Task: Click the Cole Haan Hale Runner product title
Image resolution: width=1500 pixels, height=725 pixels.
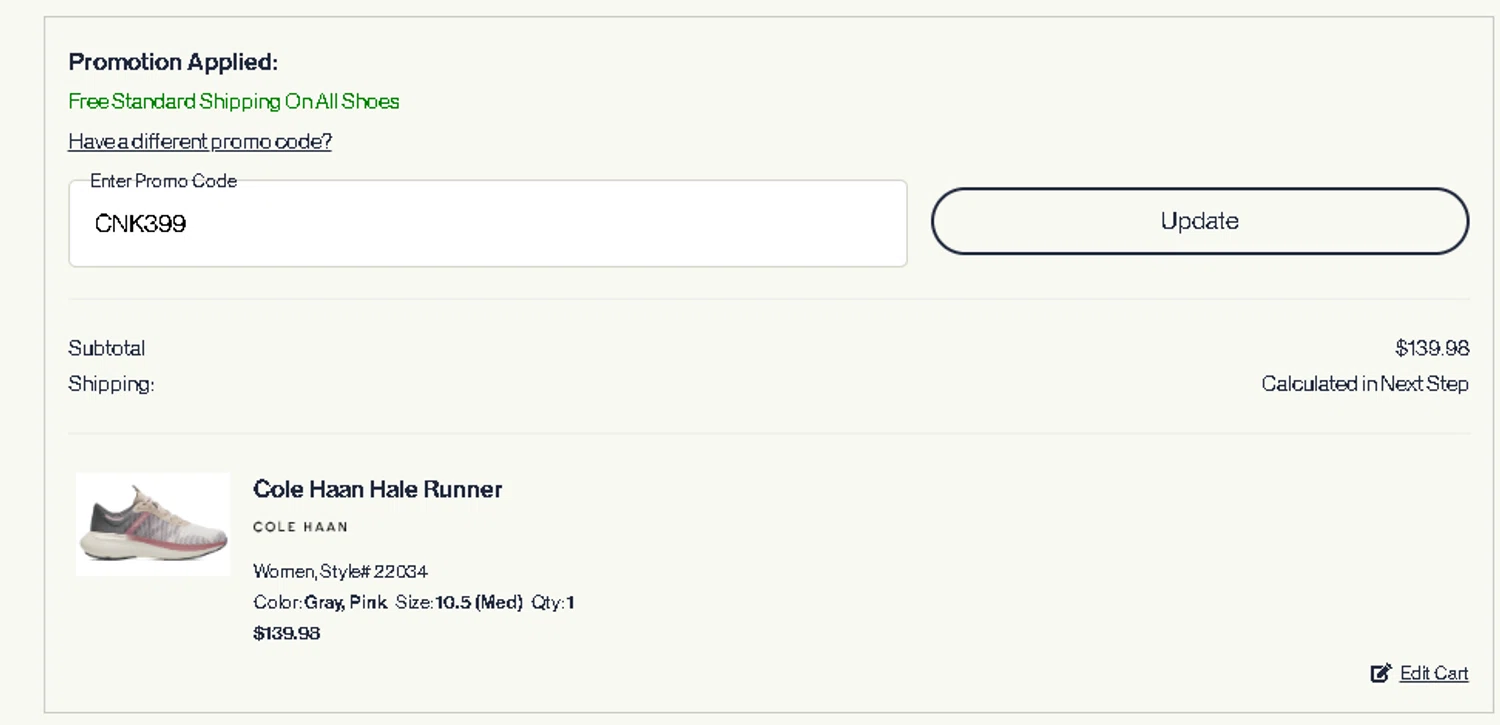Action: pos(377,489)
